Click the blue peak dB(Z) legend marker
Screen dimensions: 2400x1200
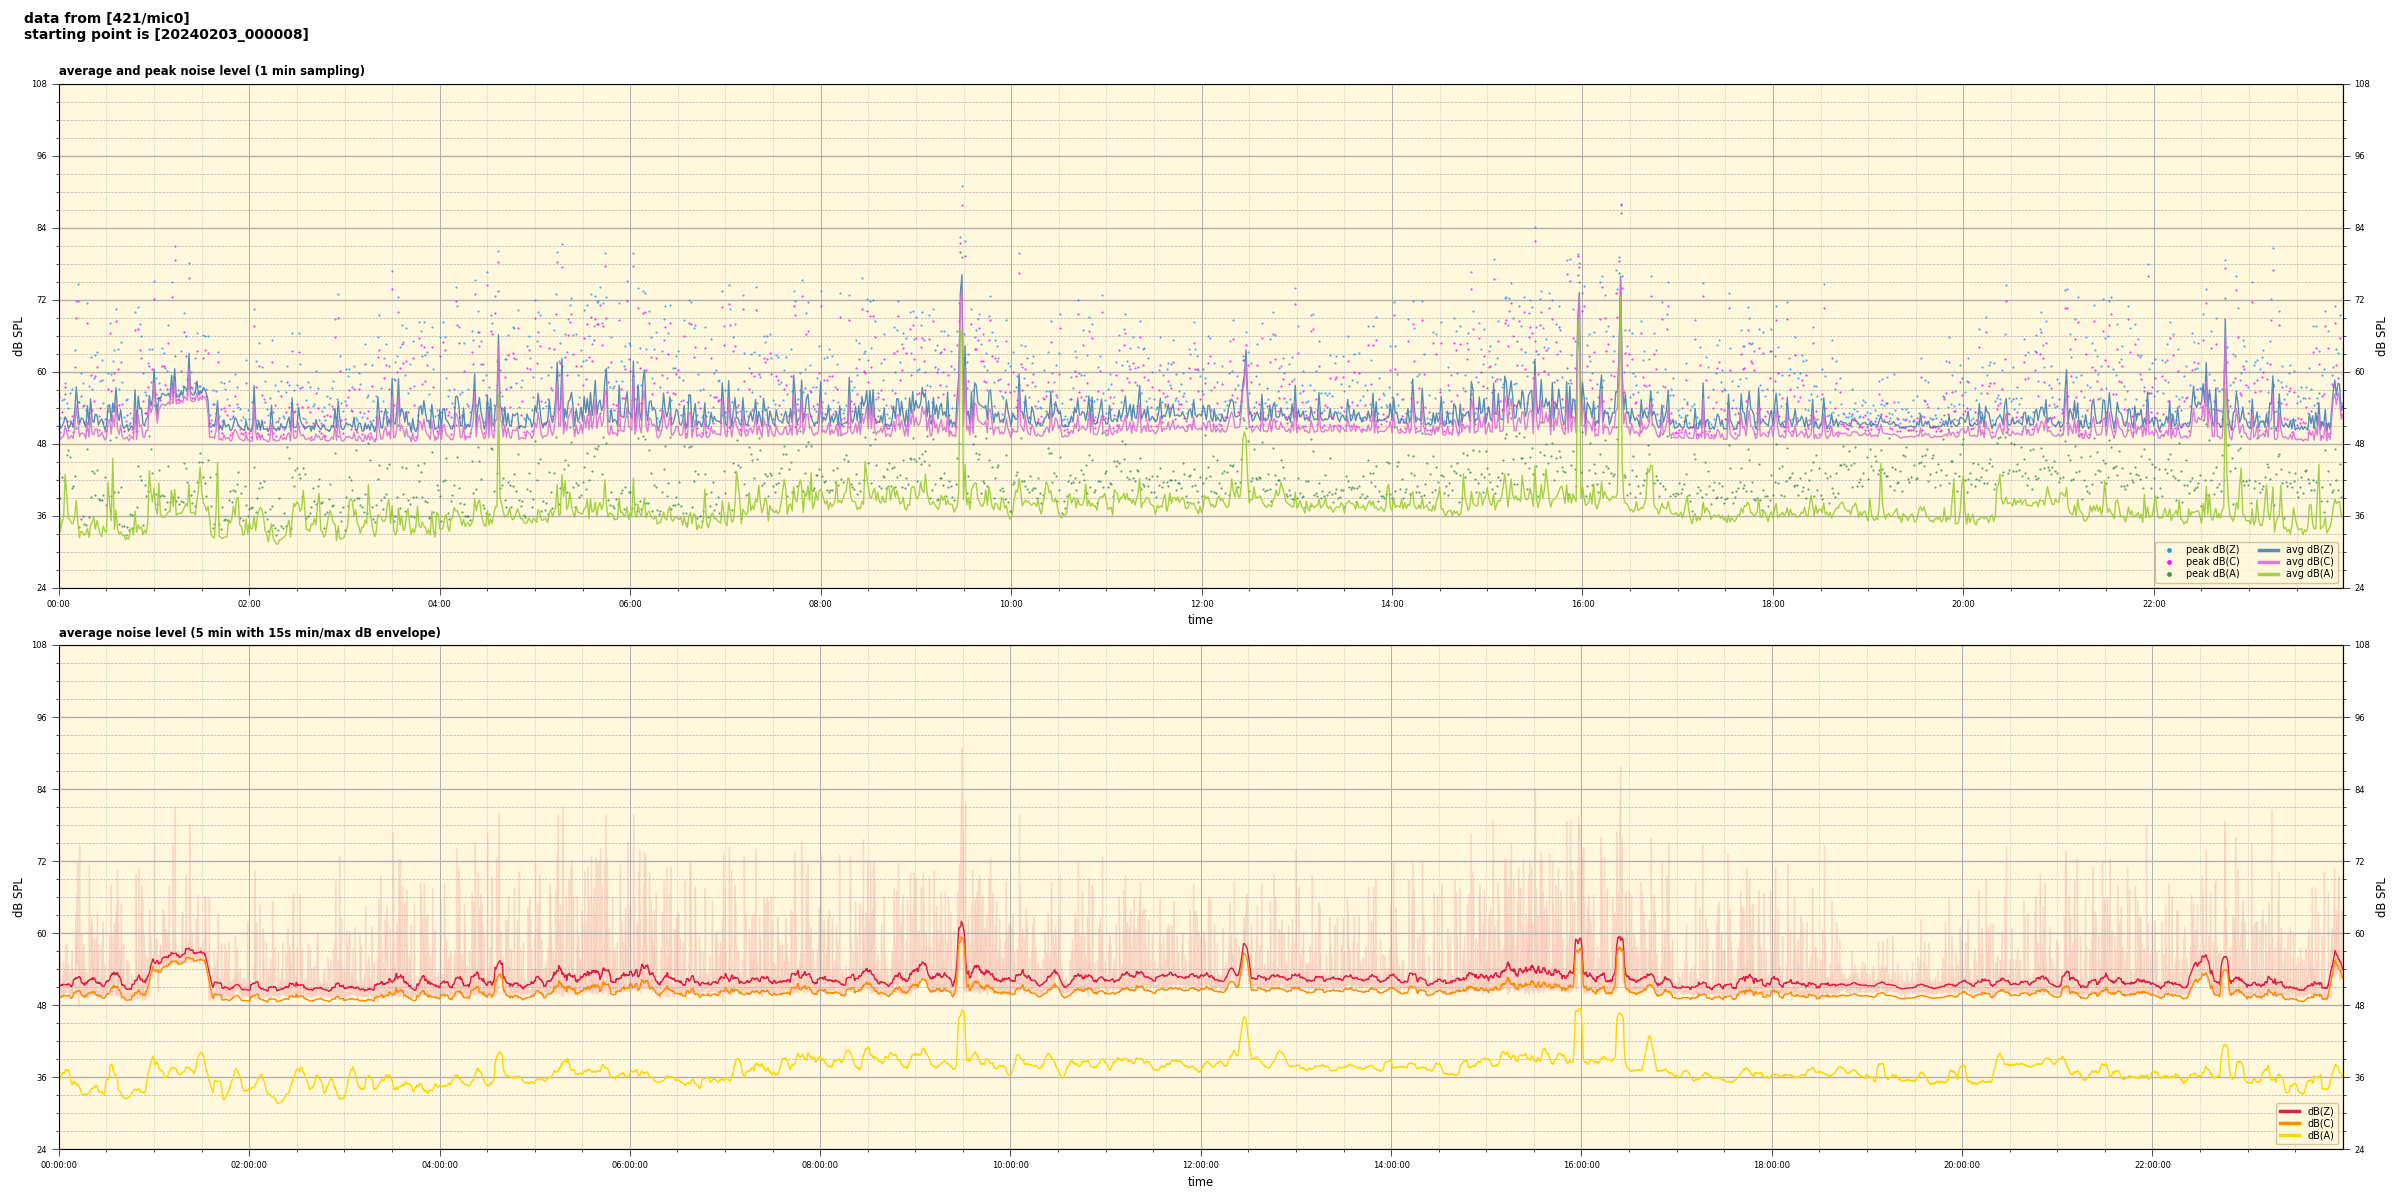(x=2169, y=550)
